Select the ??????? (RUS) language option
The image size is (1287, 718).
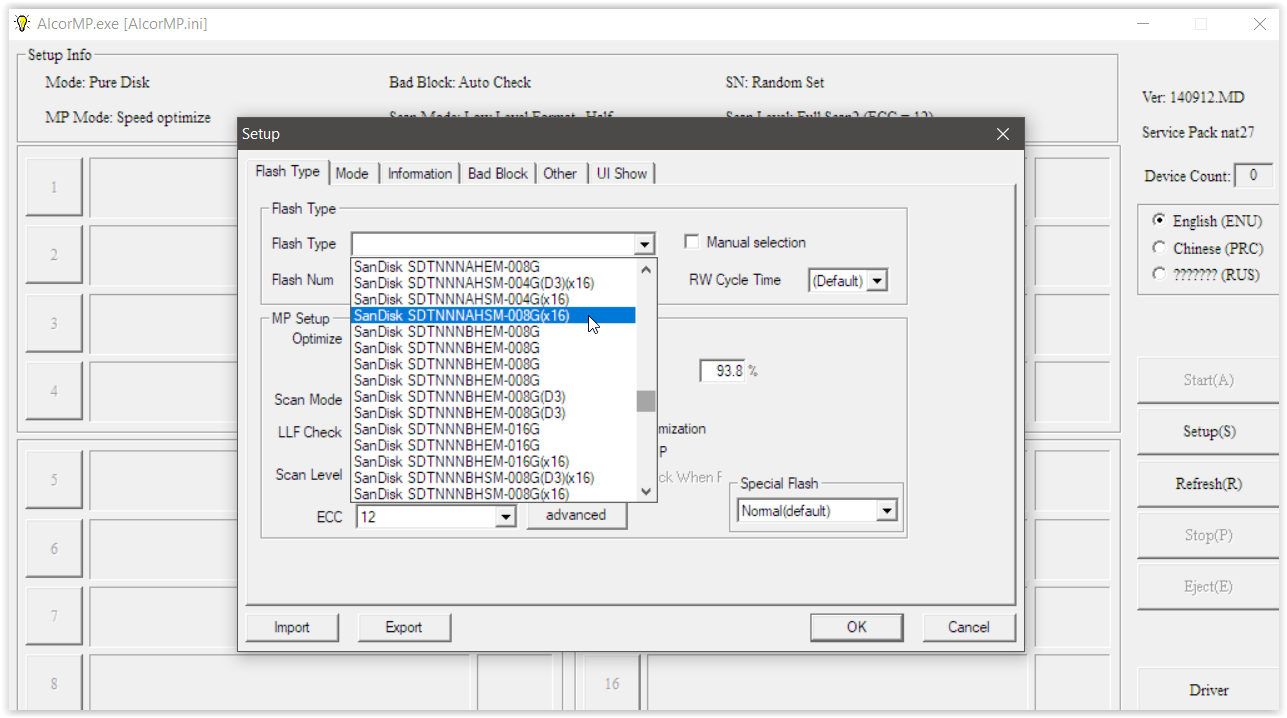pyautogui.click(x=1208, y=274)
